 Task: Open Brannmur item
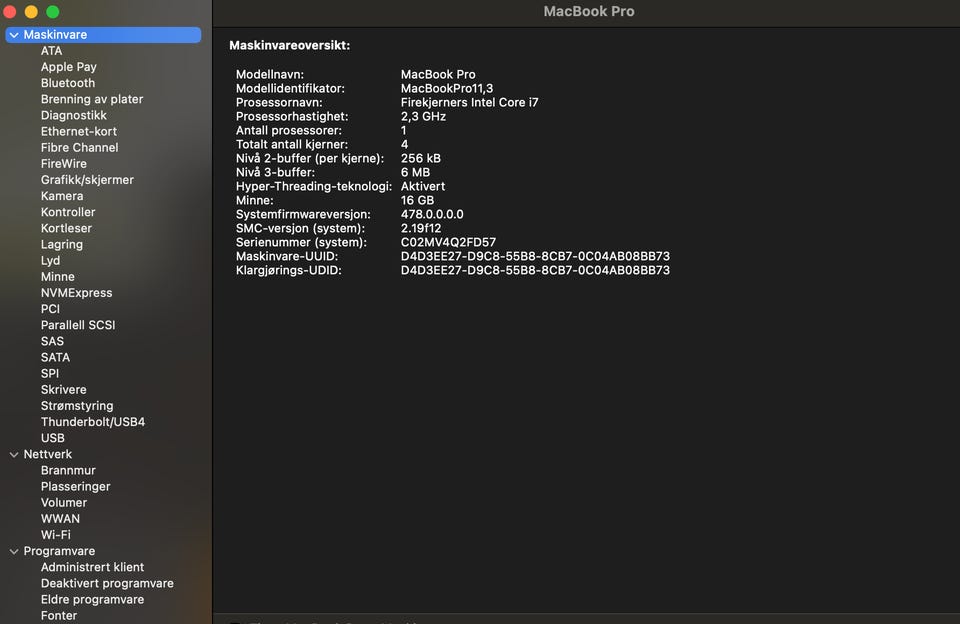click(x=68, y=470)
